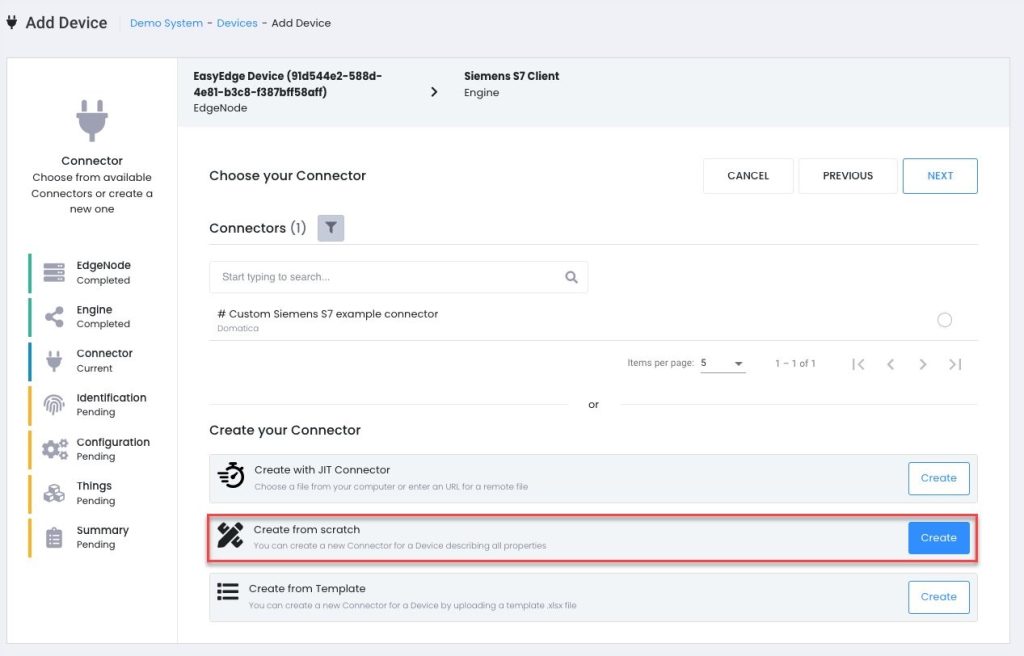Click the large Connector plug icon
This screenshot has height=656, width=1024.
[92, 120]
